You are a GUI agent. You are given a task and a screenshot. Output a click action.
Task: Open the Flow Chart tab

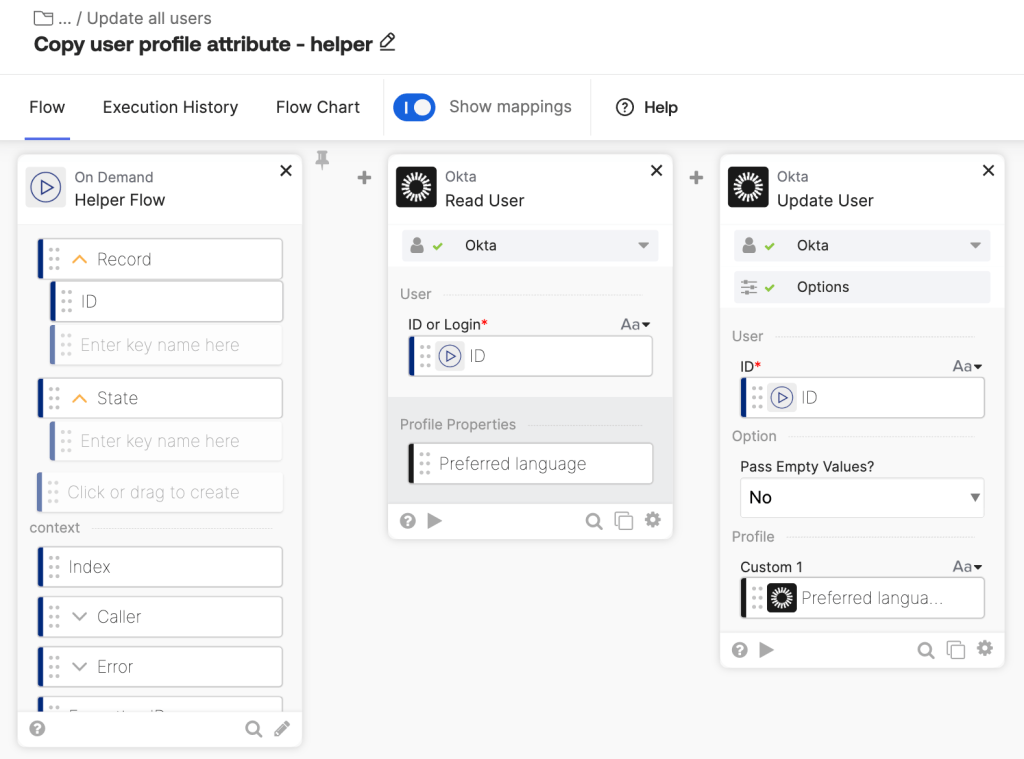click(317, 107)
